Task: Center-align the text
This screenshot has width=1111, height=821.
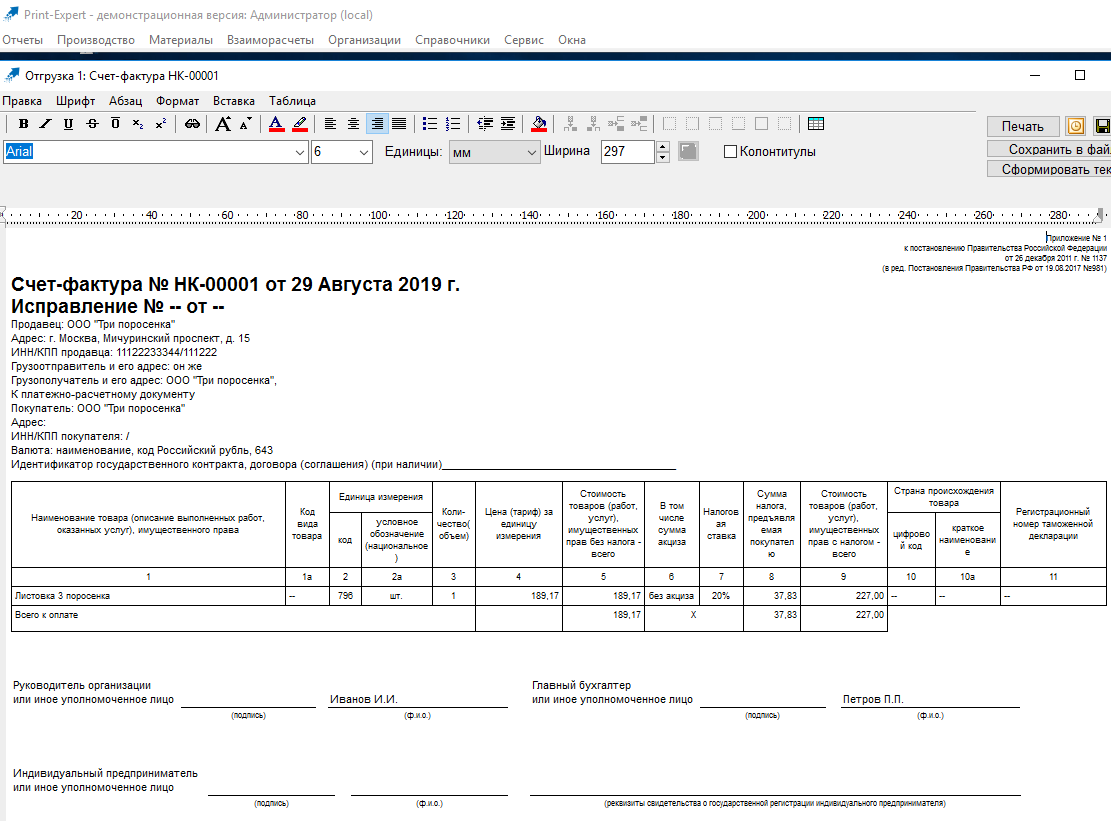Action: pos(354,124)
